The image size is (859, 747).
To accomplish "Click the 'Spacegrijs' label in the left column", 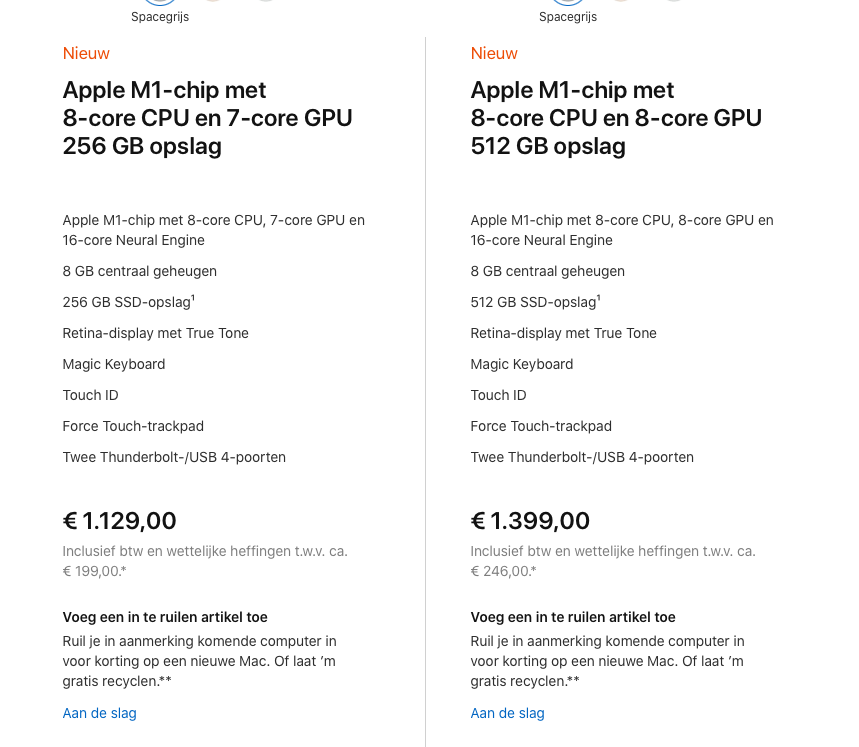I will coord(160,17).
